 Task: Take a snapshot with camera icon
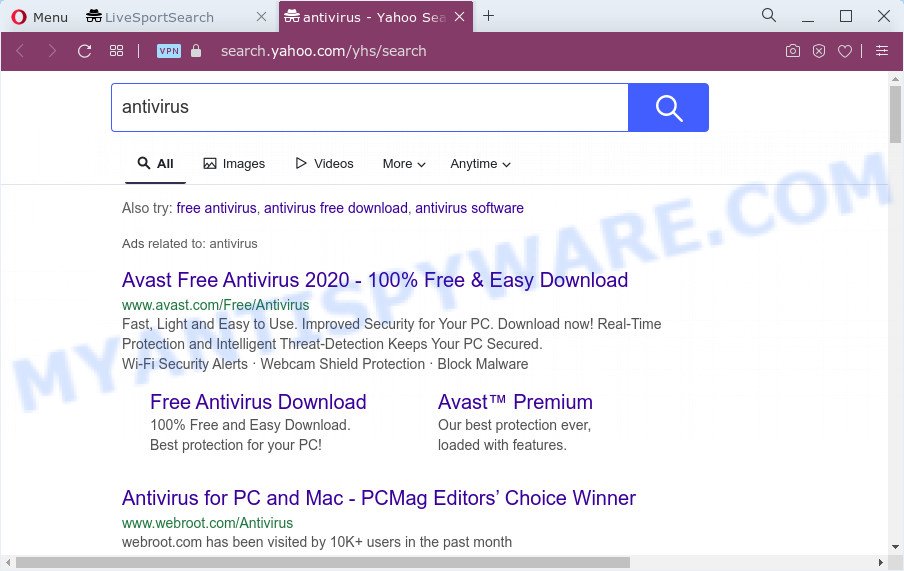pyautogui.click(x=793, y=51)
